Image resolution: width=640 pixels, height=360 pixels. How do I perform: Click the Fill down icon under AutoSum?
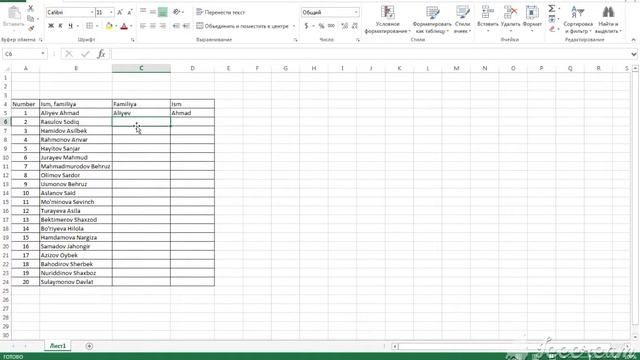(x=551, y=19)
